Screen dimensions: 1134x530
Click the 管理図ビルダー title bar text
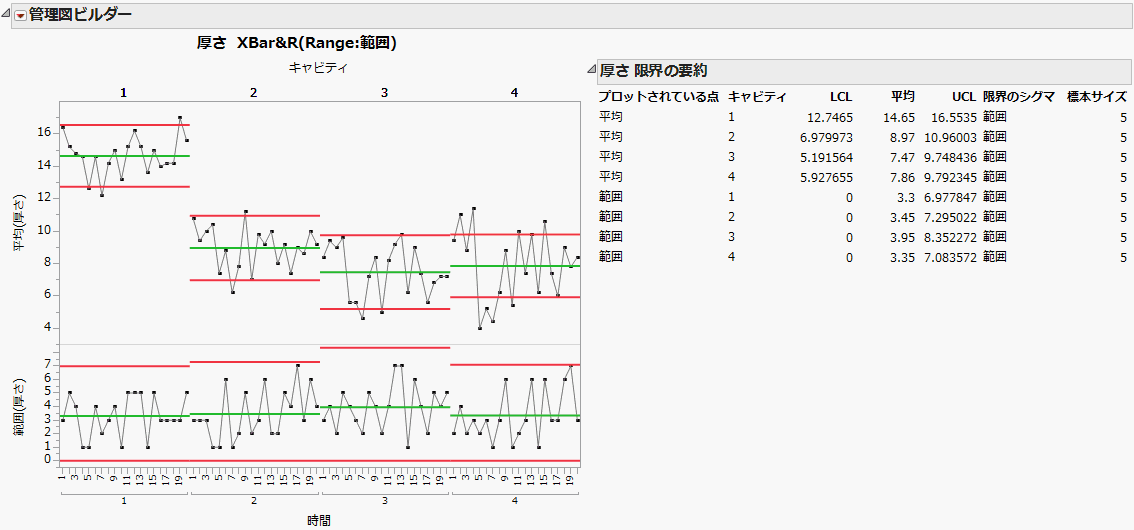point(80,14)
